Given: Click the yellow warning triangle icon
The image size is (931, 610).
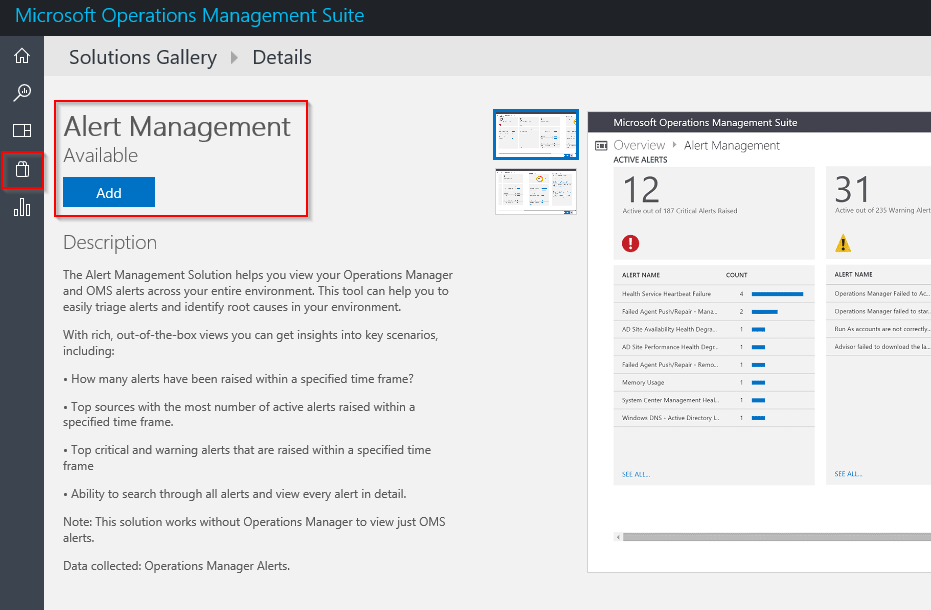Looking at the screenshot, I should coord(843,243).
